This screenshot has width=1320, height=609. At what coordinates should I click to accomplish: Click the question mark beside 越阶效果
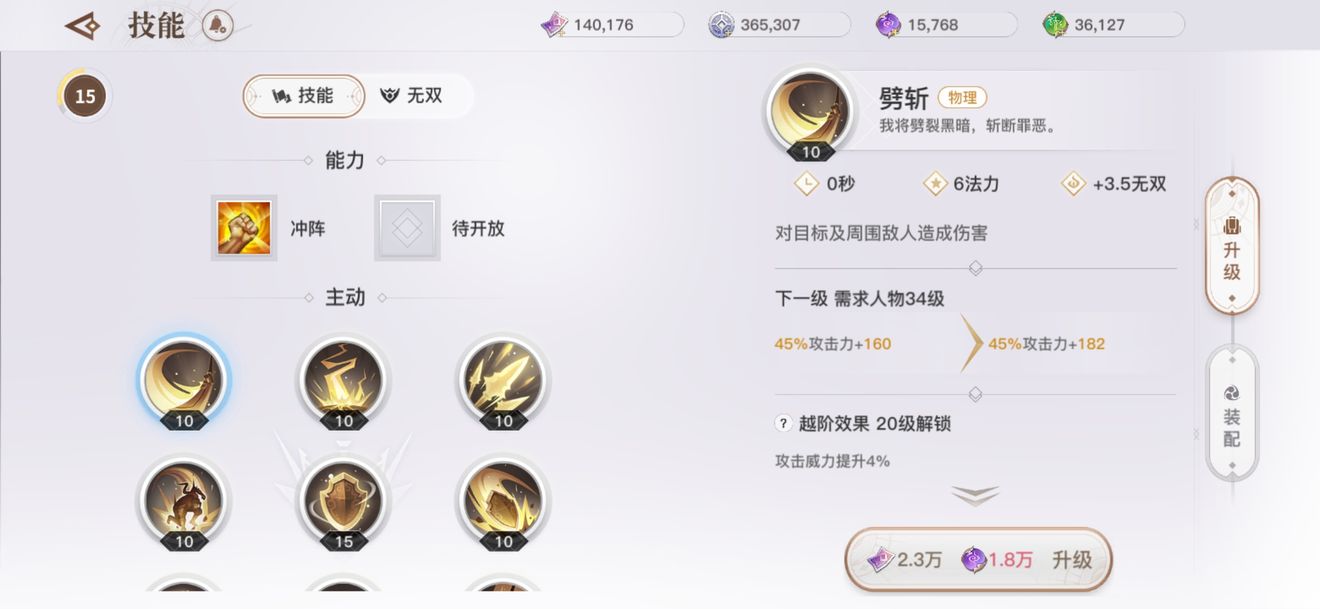[x=783, y=423]
